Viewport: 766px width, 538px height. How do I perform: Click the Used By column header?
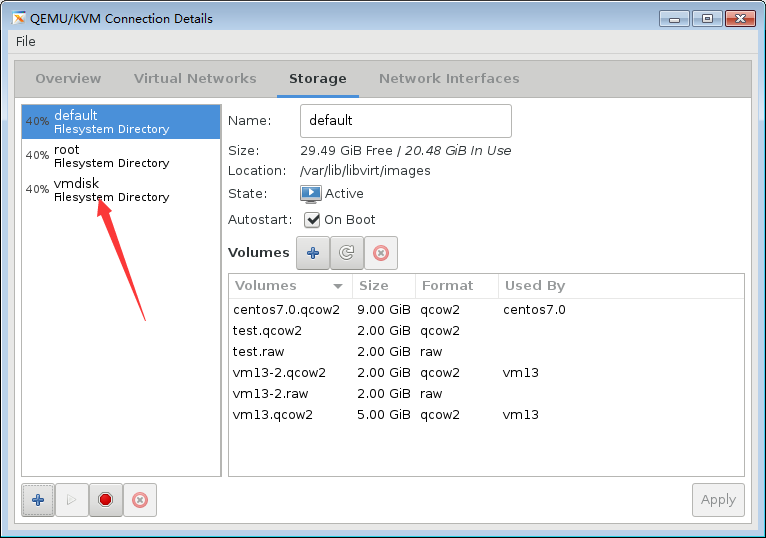click(621, 286)
